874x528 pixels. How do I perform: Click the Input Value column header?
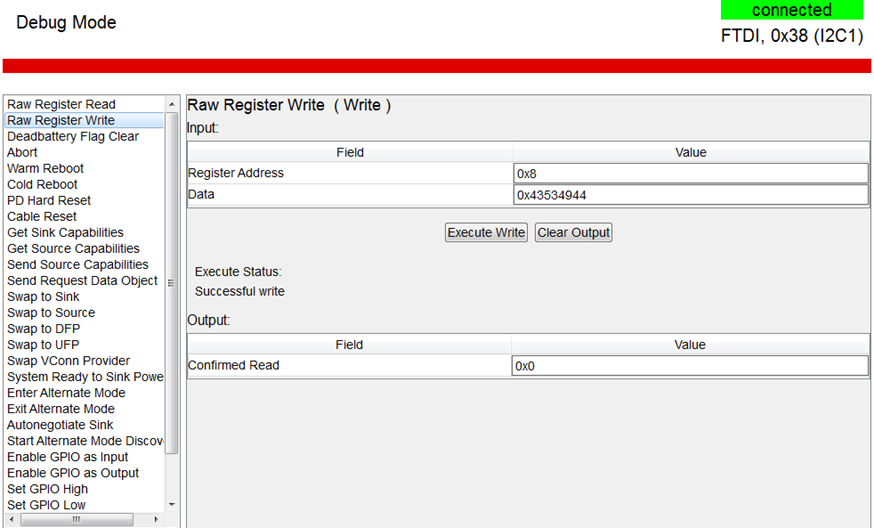[x=691, y=152]
